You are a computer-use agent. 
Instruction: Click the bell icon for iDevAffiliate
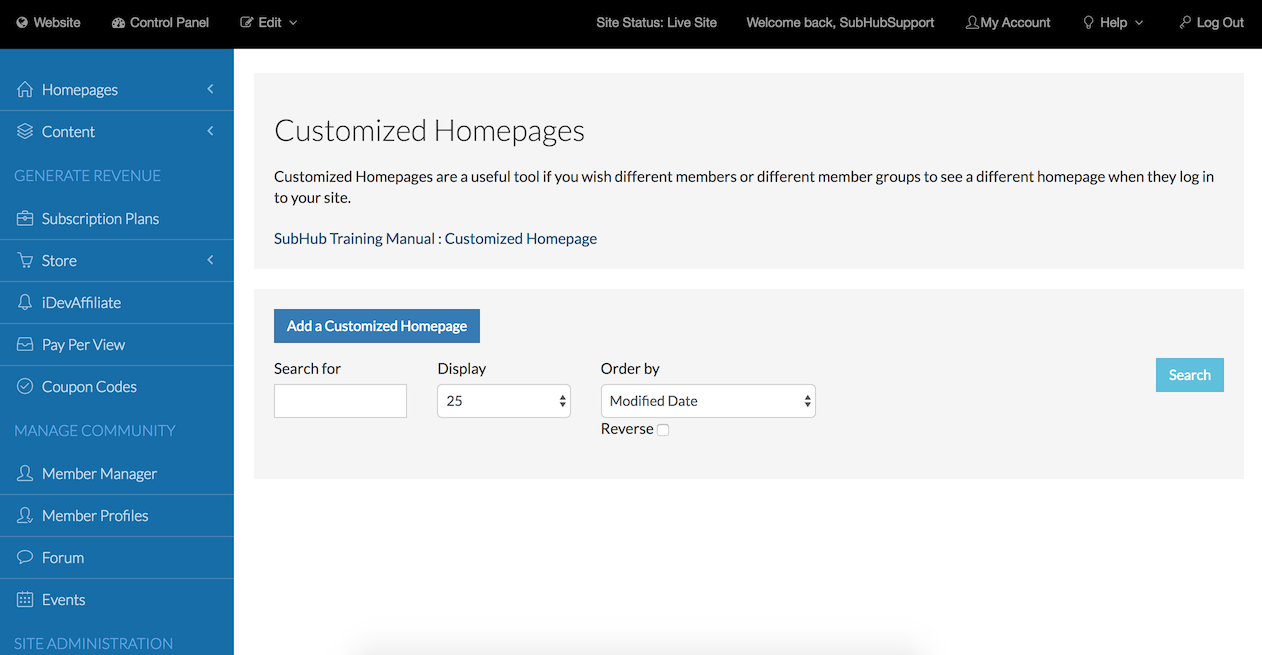(25, 302)
